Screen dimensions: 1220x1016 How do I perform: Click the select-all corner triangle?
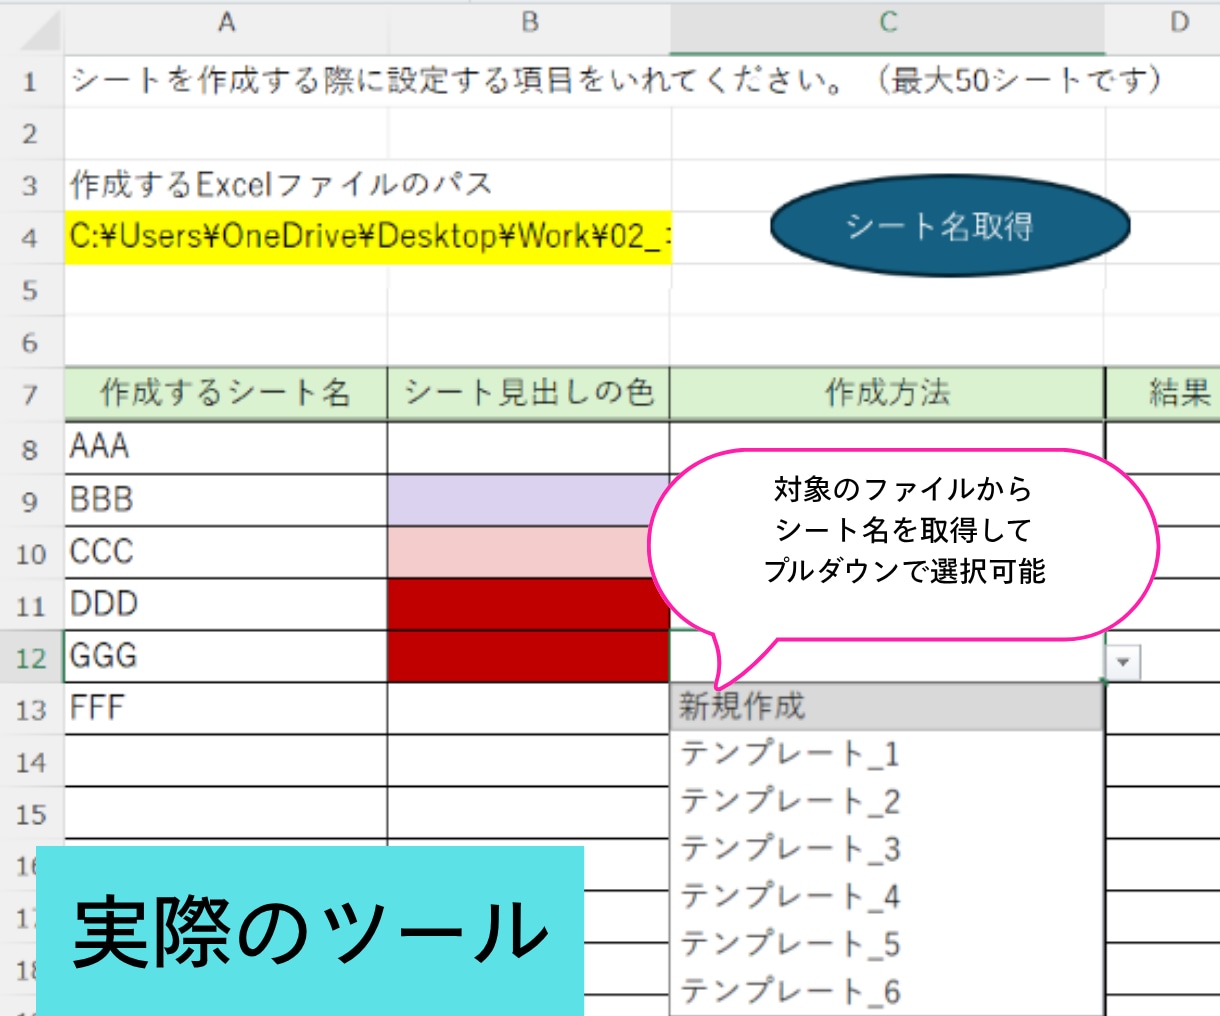pos(40,30)
